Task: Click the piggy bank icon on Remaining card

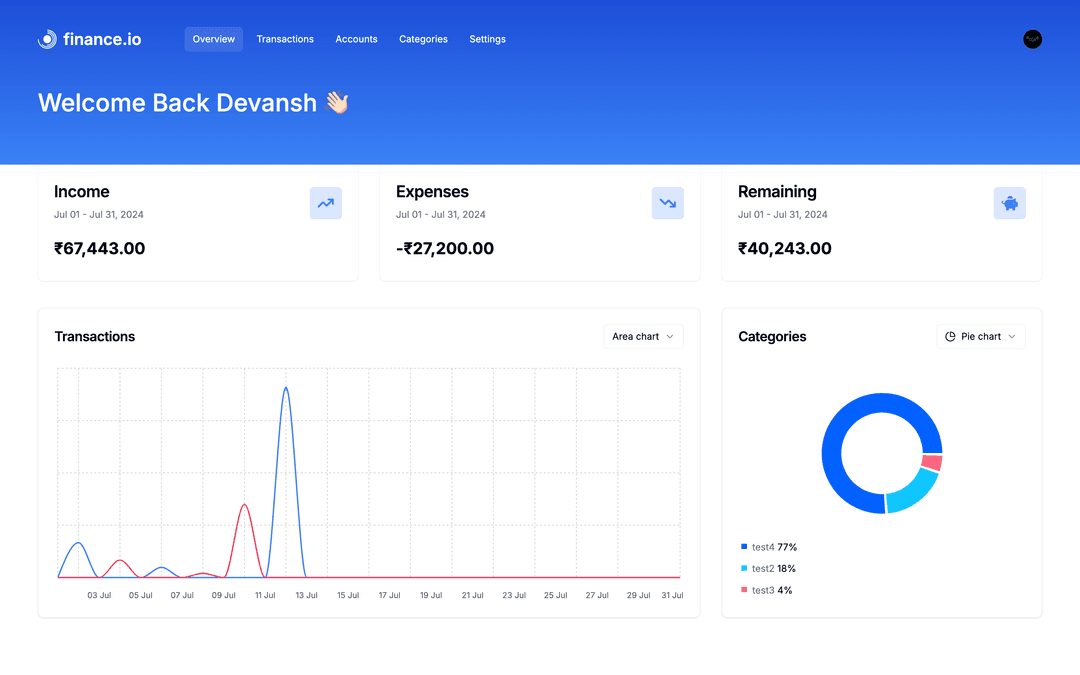Action: click(1009, 203)
